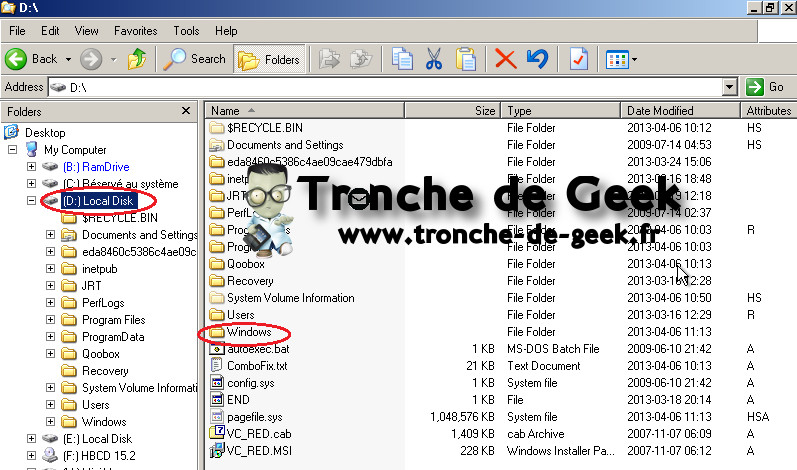Click the Copy To toolbar icon
This screenshot has width=797, height=470.
coord(361,59)
